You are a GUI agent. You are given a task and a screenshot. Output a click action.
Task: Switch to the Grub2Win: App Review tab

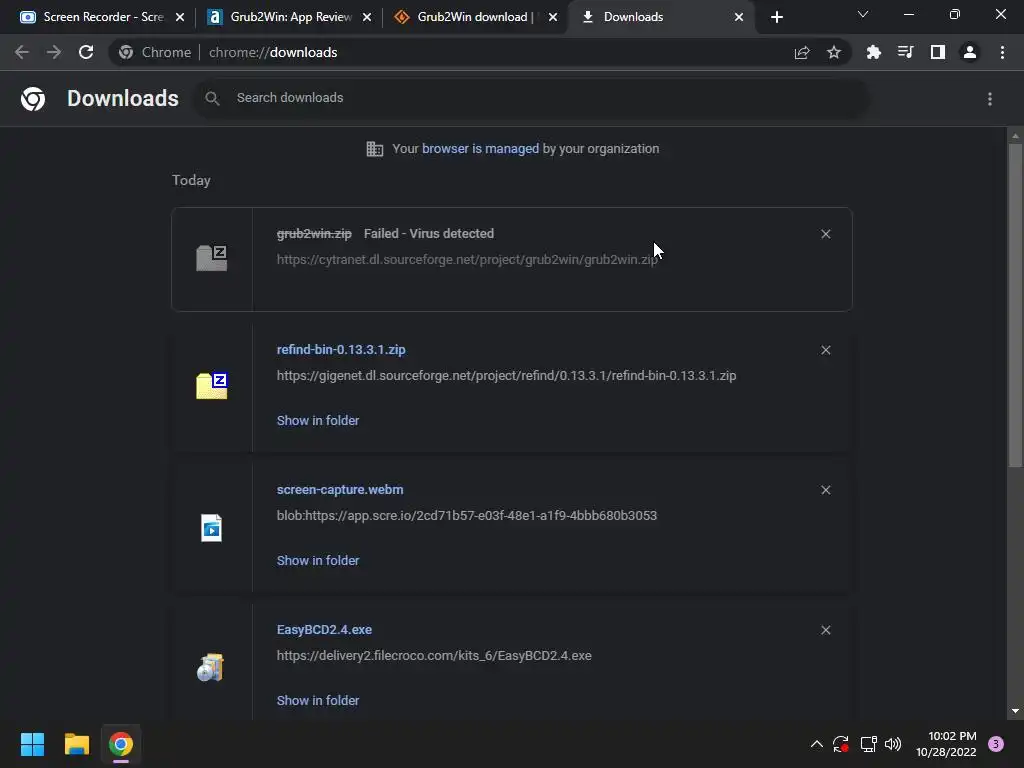(x=287, y=17)
